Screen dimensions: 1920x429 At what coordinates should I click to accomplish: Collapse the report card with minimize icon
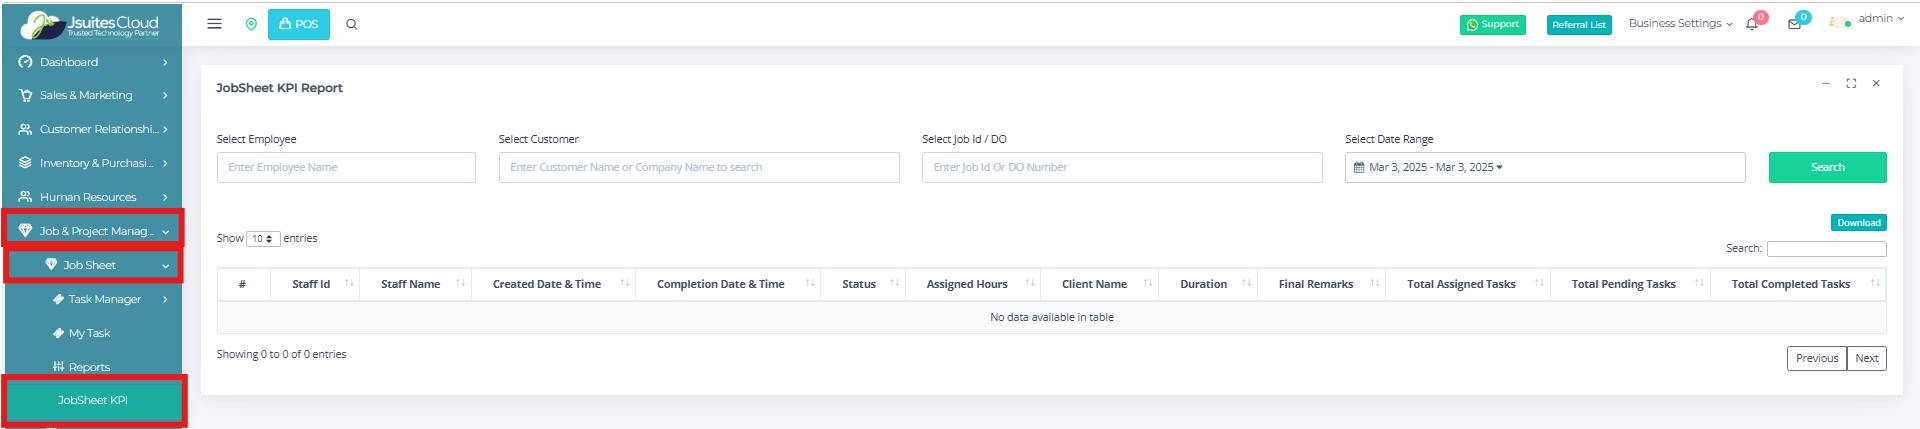pyautogui.click(x=1826, y=84)
